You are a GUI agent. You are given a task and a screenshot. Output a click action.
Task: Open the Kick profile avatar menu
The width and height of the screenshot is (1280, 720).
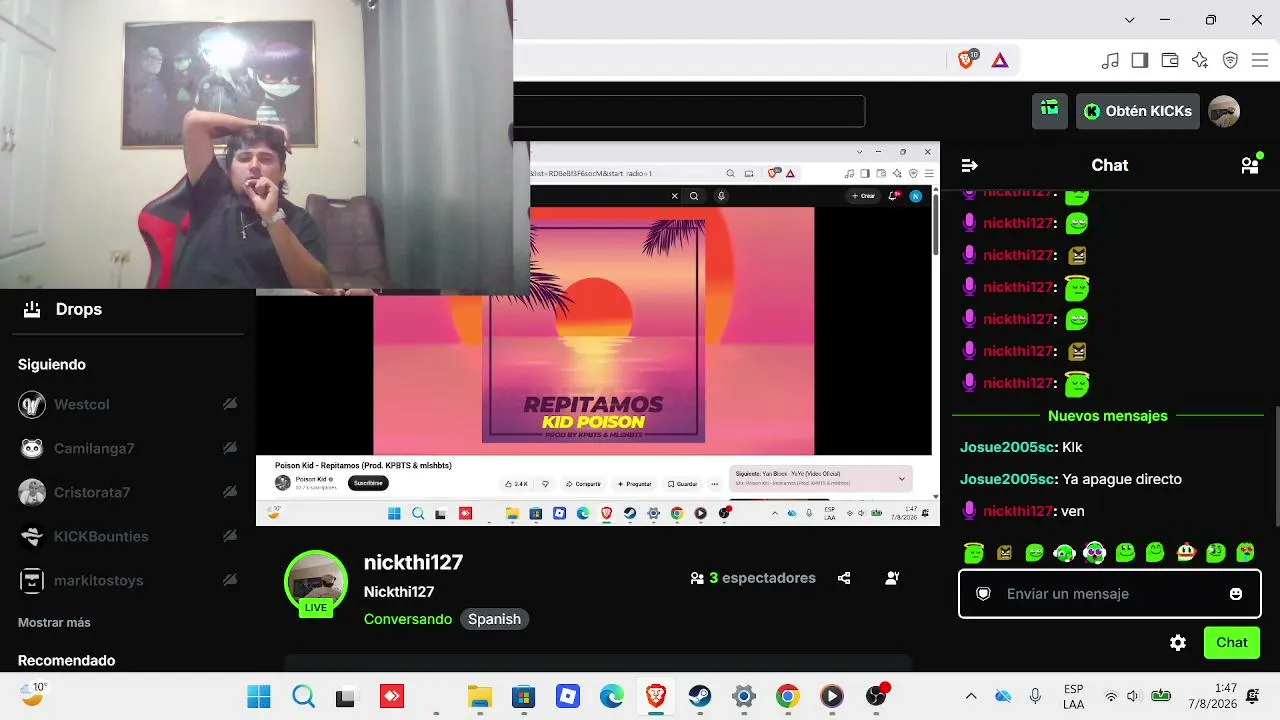(x=1224, y=111)
